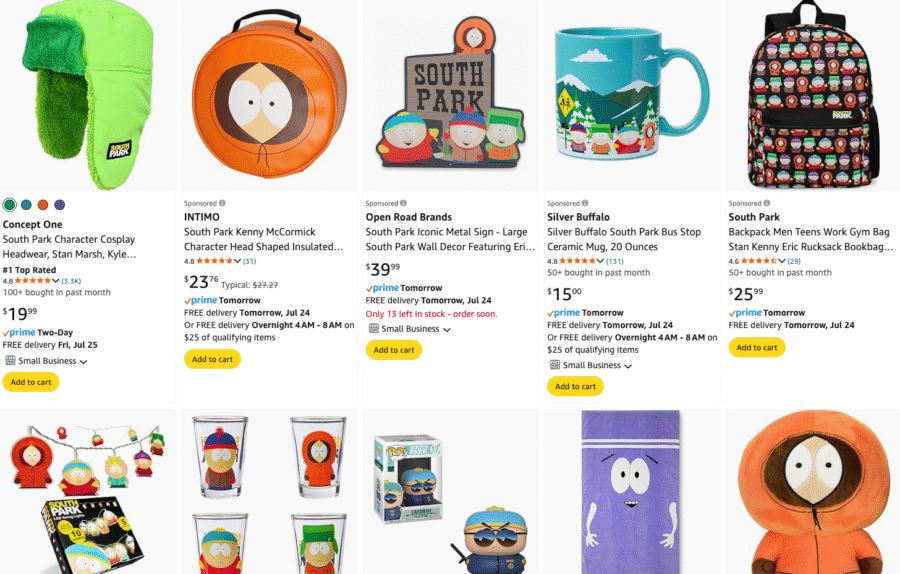Select the green color swatch for the hat
The image size is (900, 574).
click(x=10, y=205)
